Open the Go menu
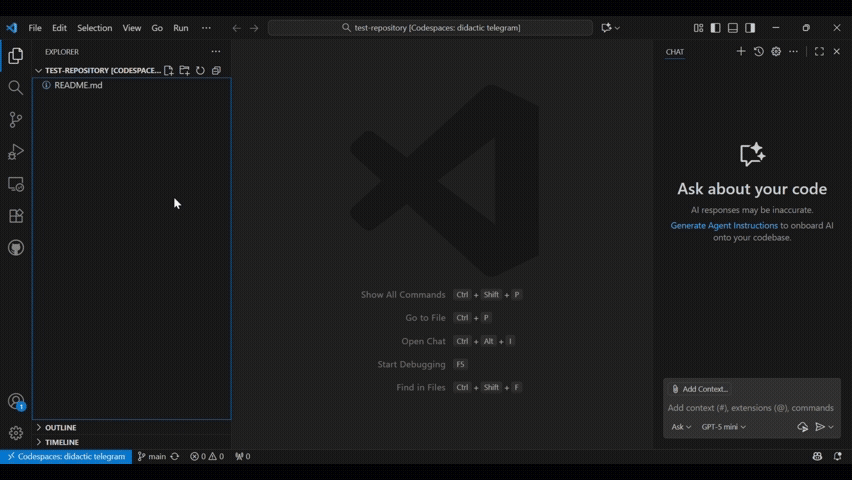The image size is (852, 480). (x=157, y=28)
